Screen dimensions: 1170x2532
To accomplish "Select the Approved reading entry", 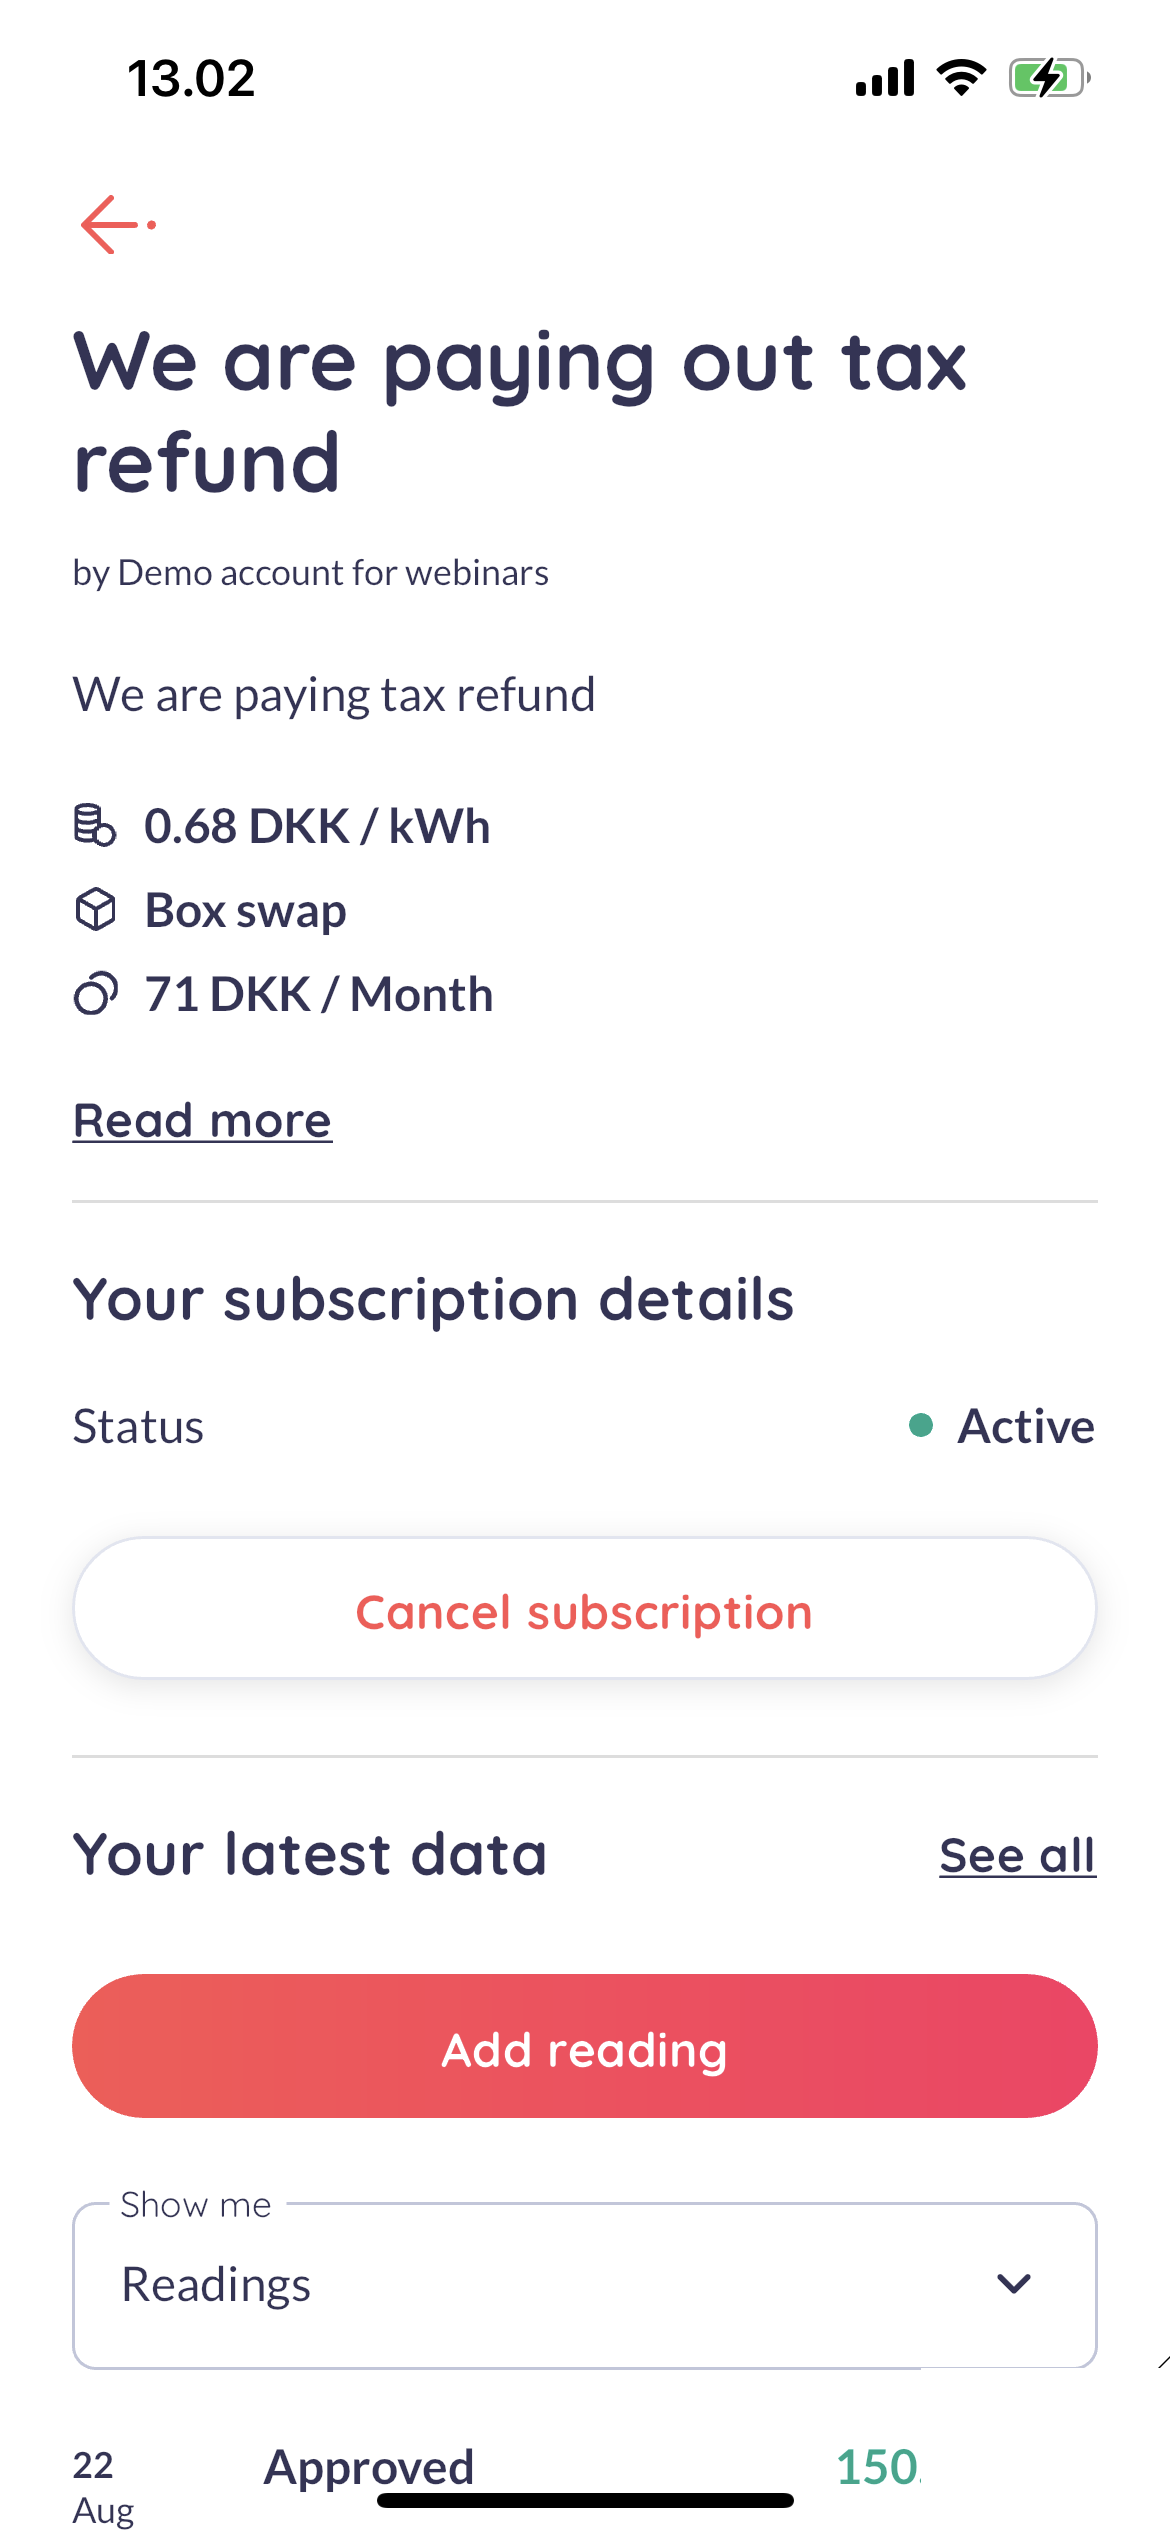I will (x=368, y=2466).
